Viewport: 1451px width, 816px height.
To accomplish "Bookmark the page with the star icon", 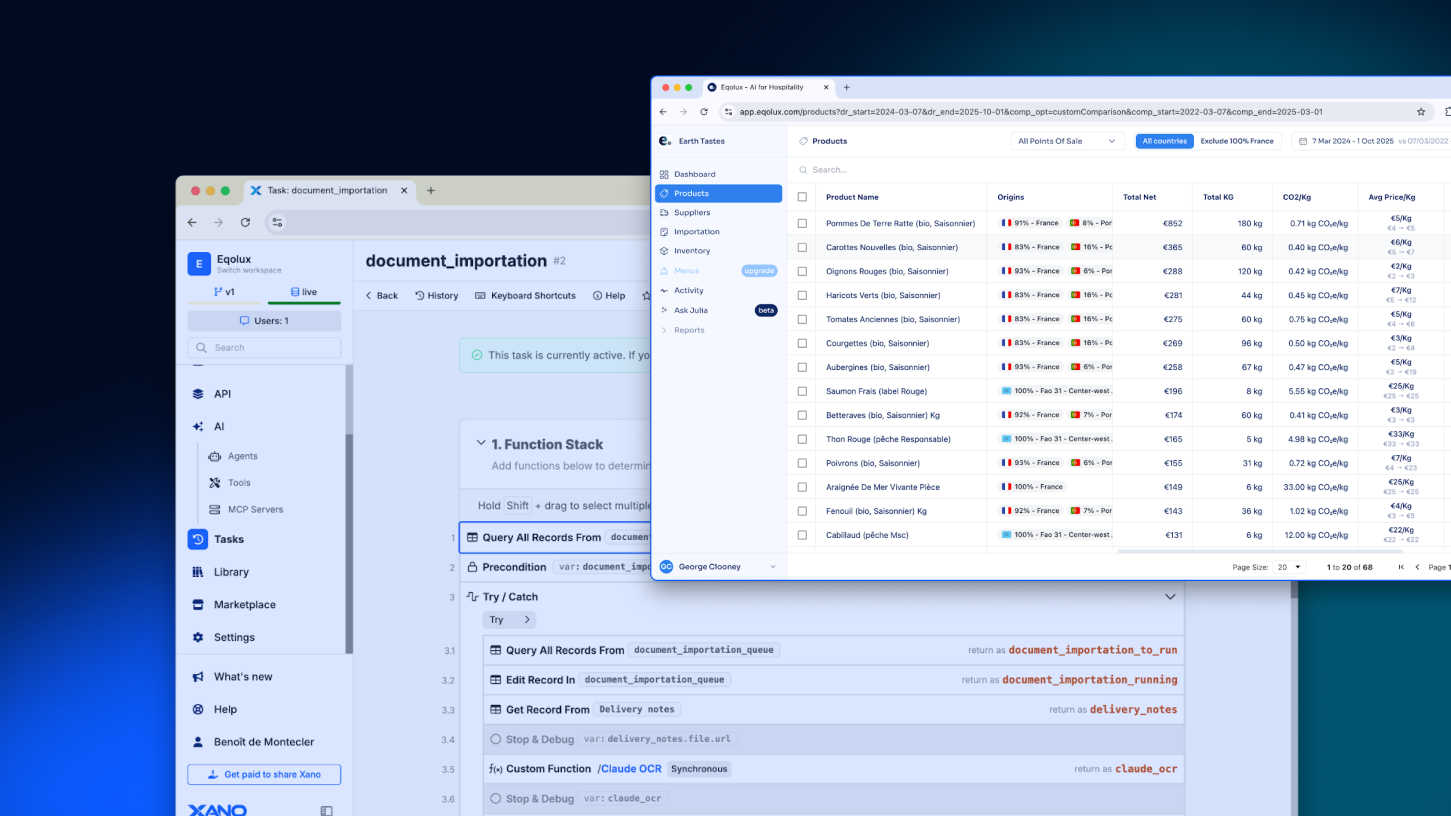I will point(1421,112).
